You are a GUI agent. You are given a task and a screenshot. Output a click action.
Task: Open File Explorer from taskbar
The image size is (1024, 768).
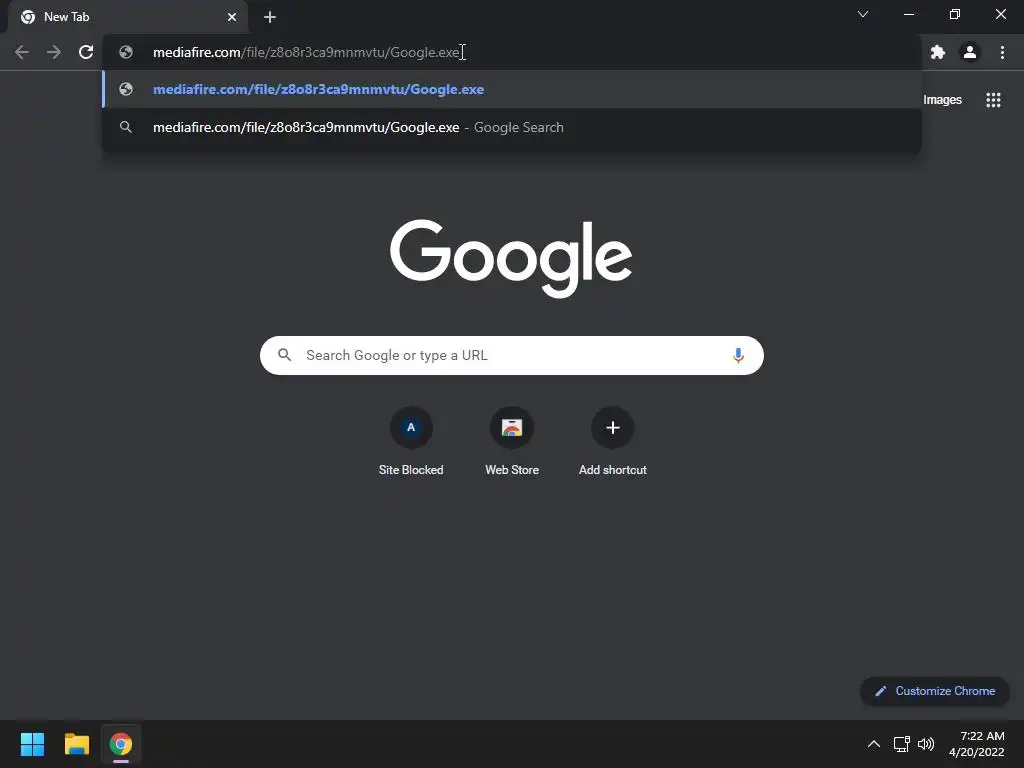click(x=76, y=744)
